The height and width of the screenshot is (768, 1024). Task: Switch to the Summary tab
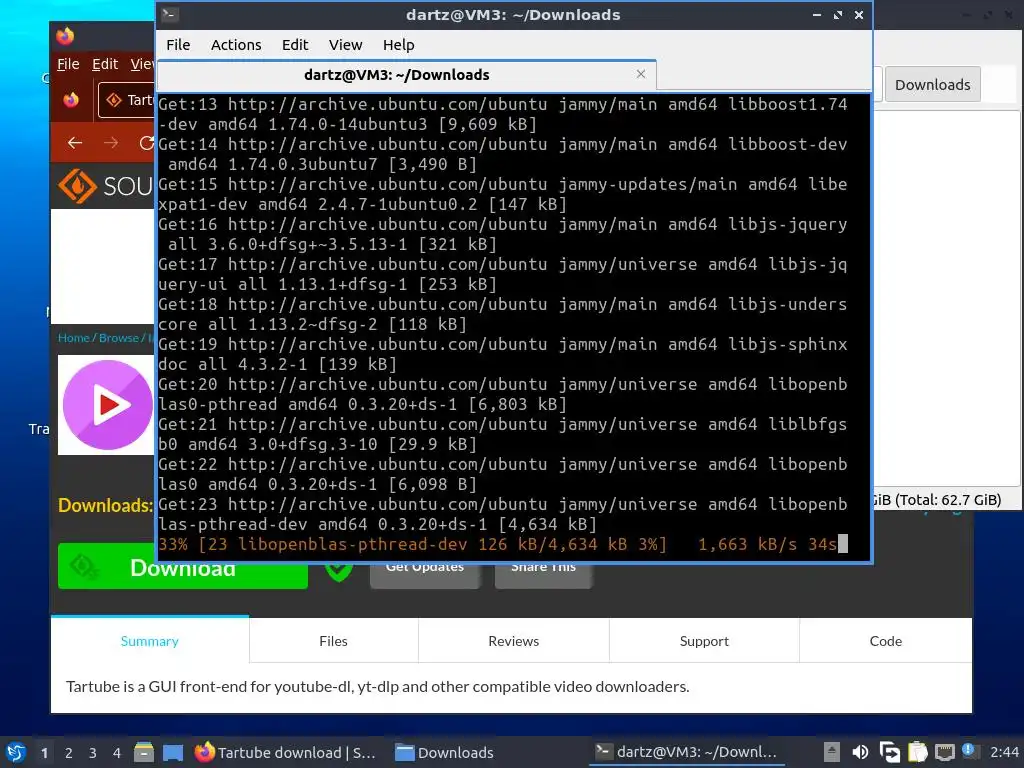click(x=150, y=641)
